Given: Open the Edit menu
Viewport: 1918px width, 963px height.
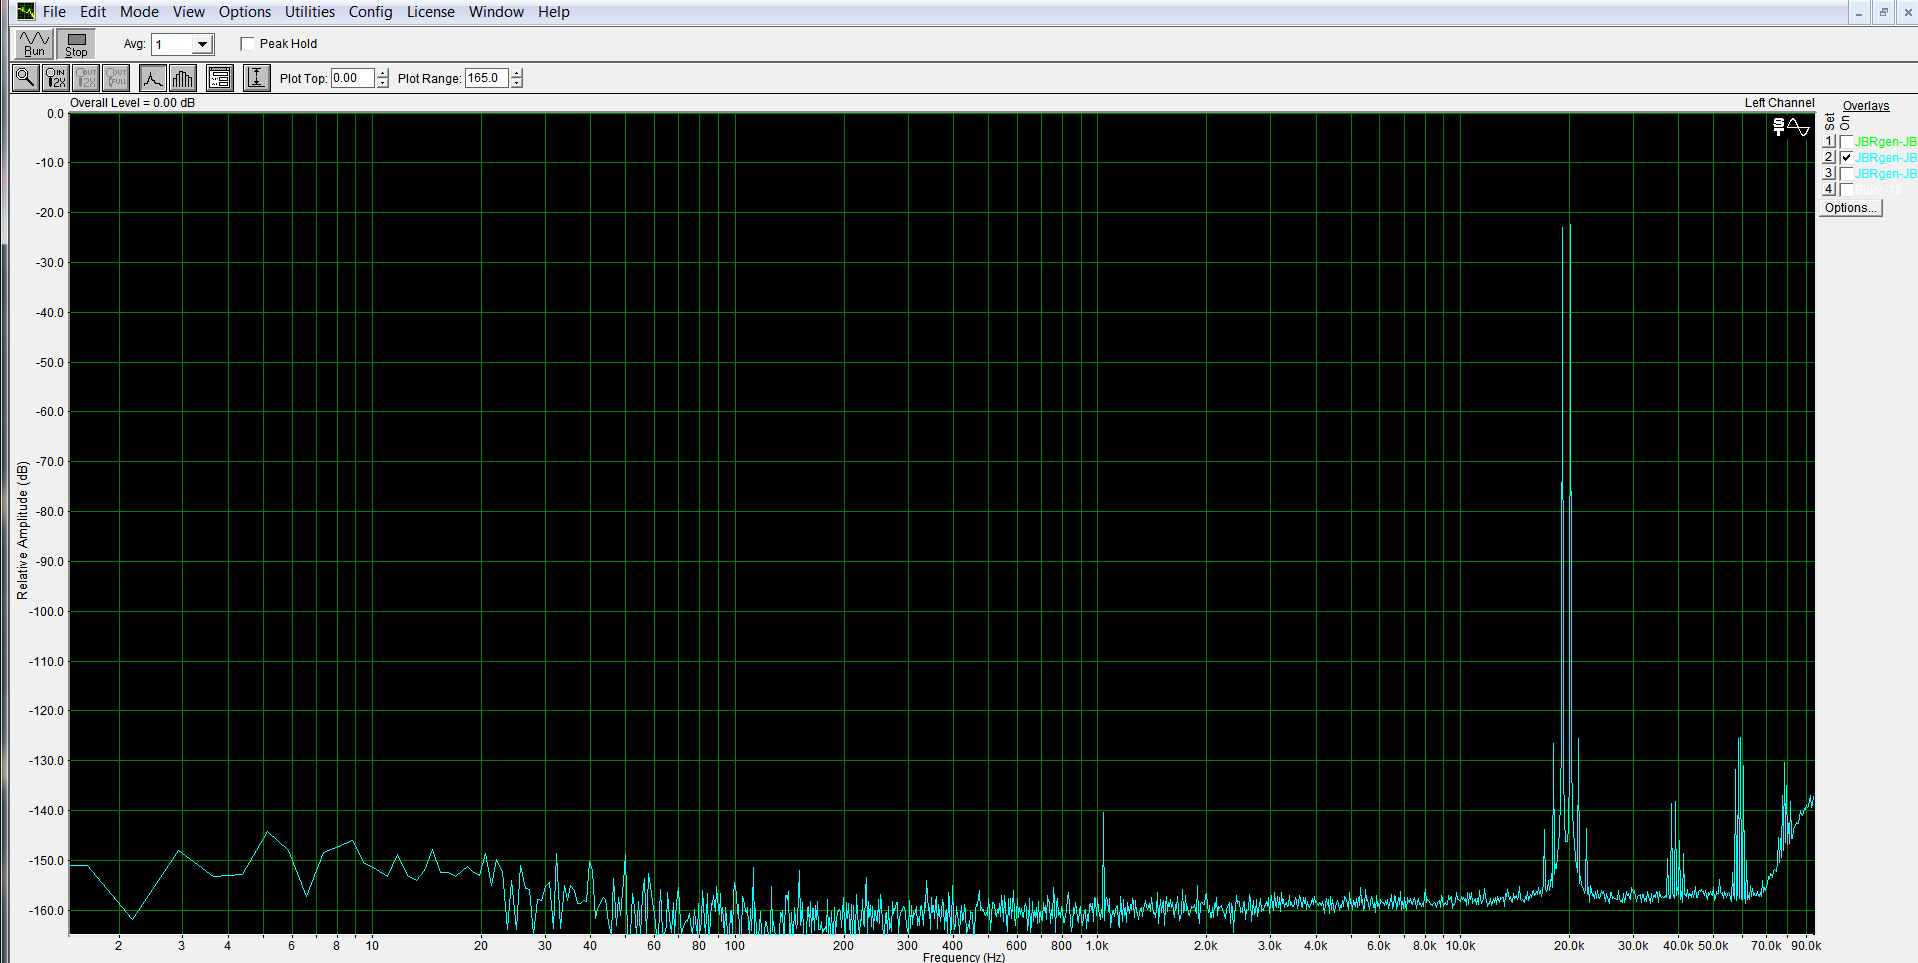Looking at the screenshot, I should click(x=93, y=12).
